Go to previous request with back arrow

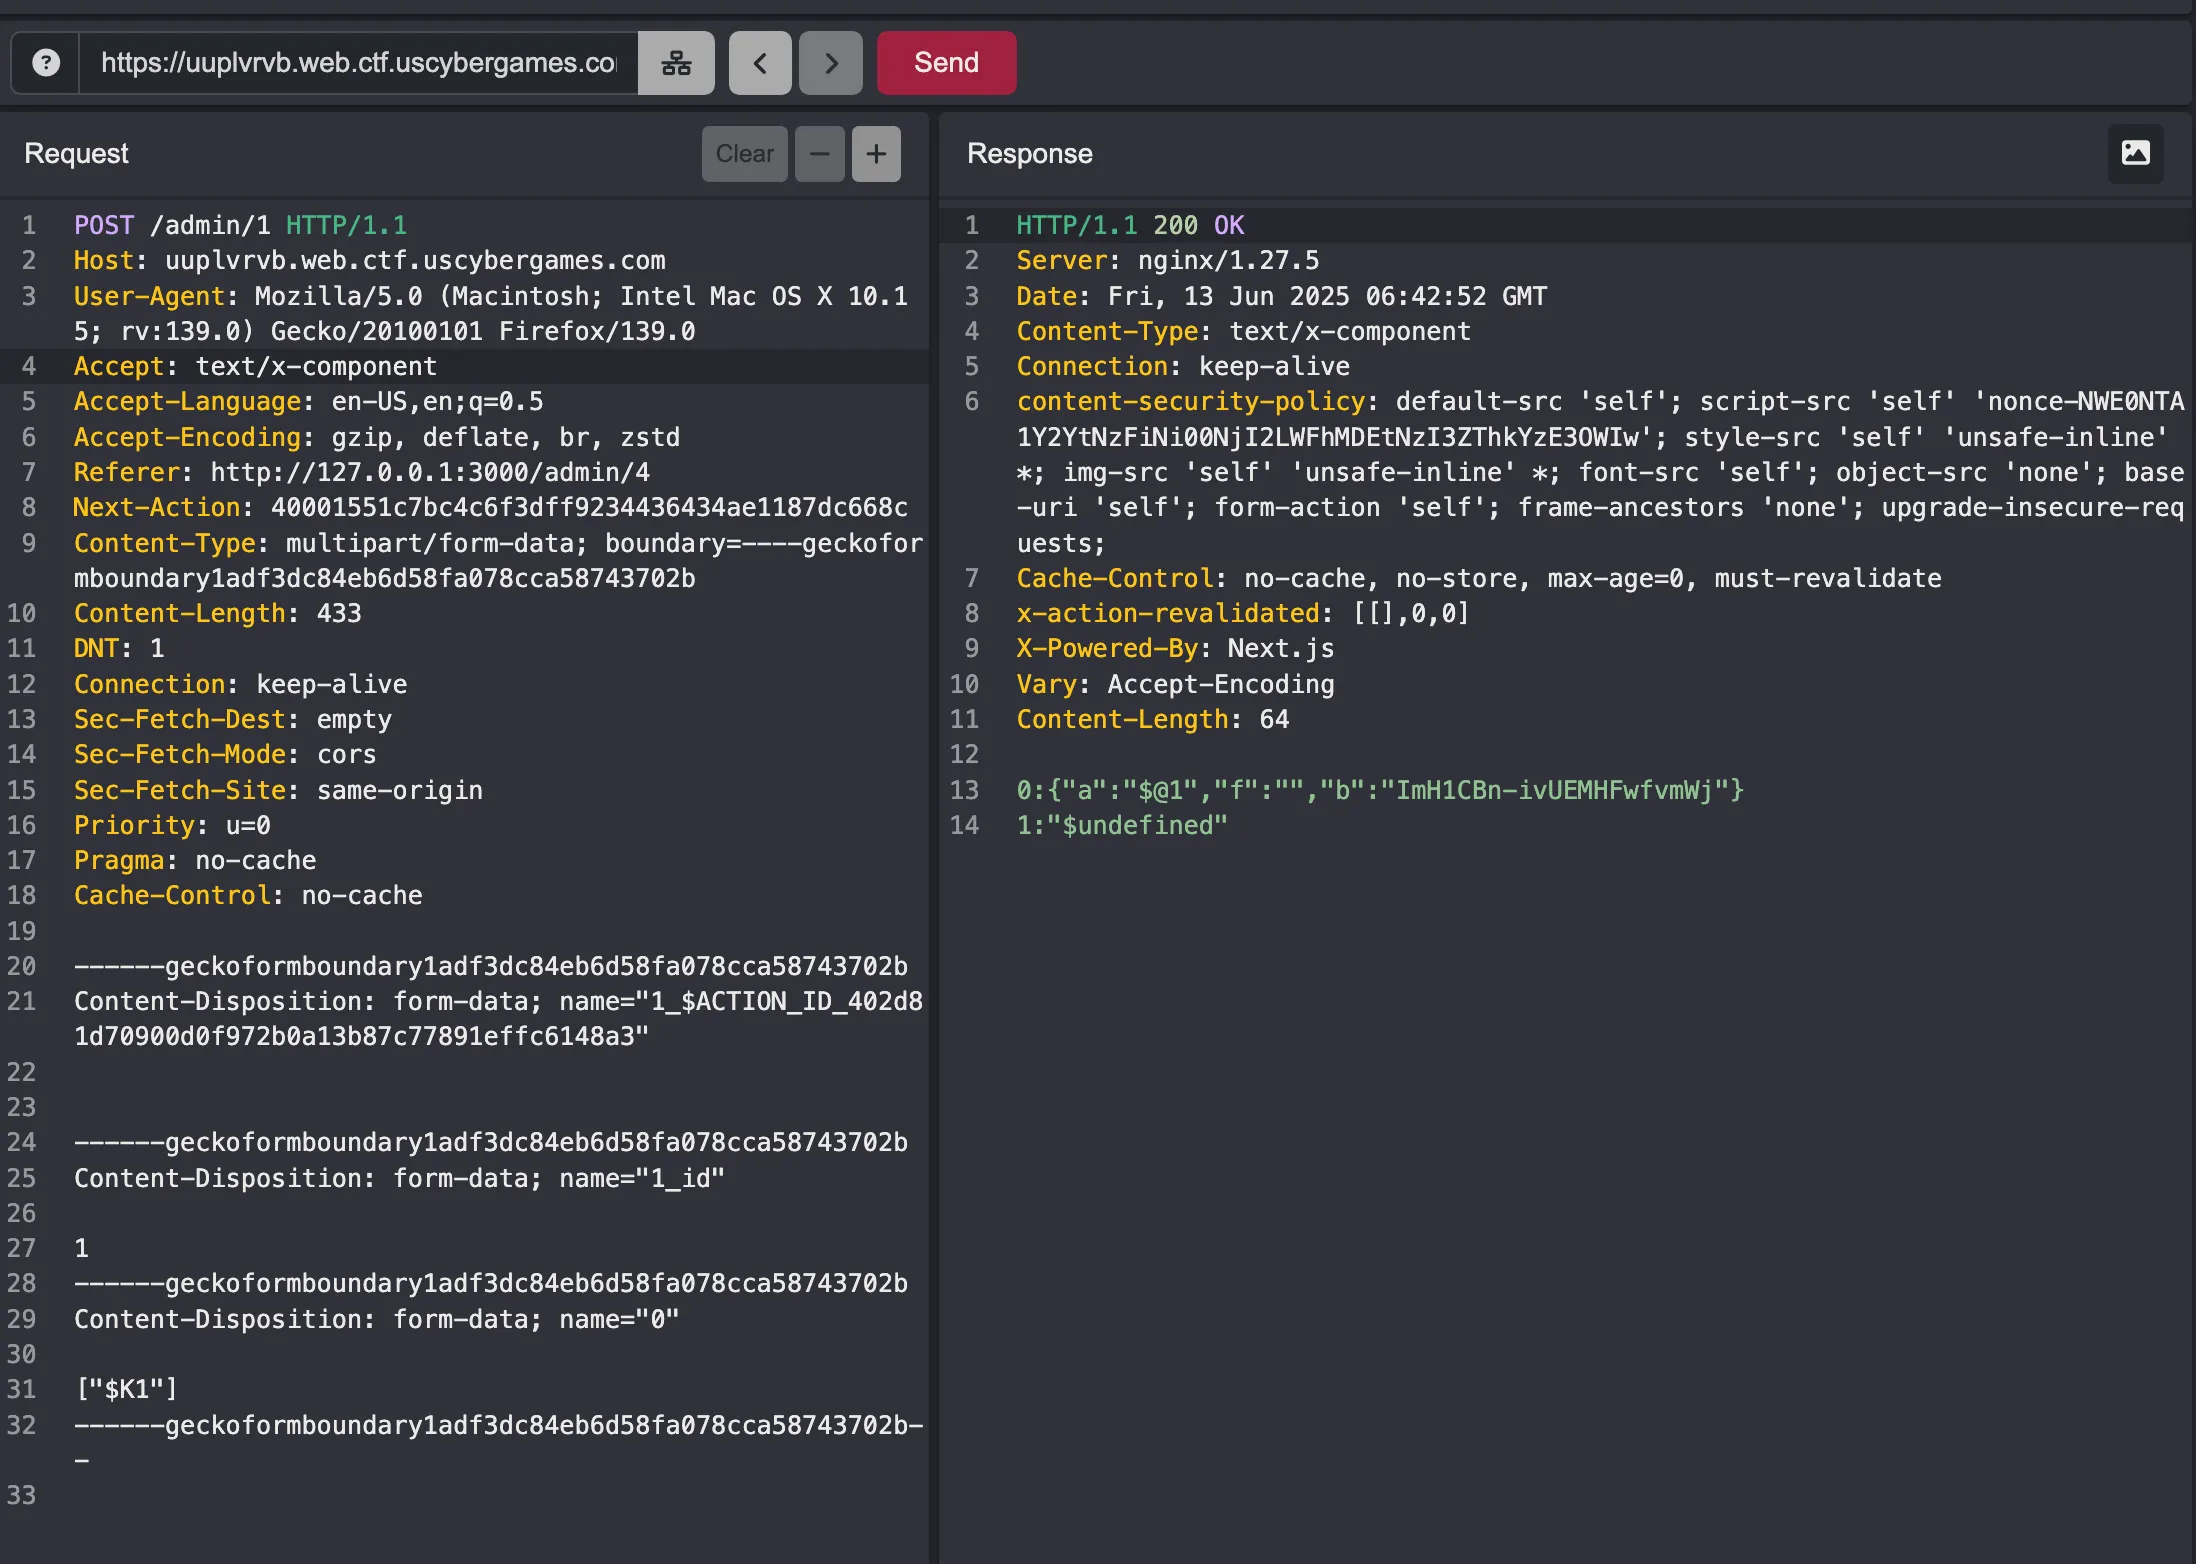coord(760,63)
